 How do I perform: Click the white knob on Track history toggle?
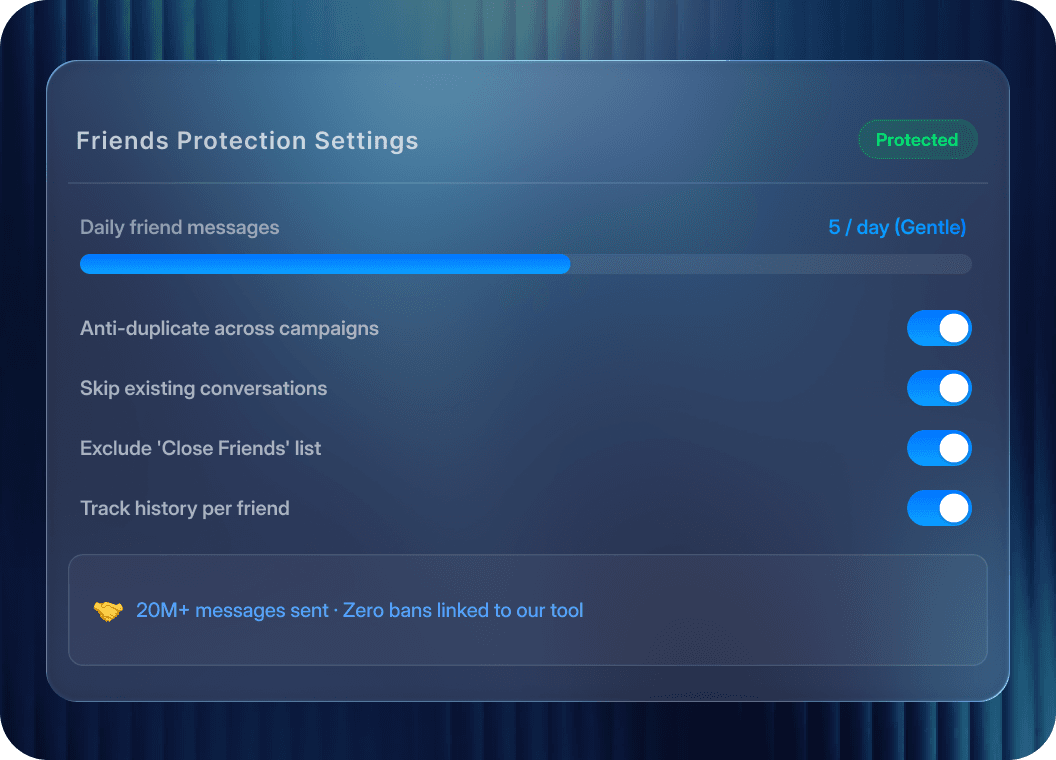click(x=954, y=508)
